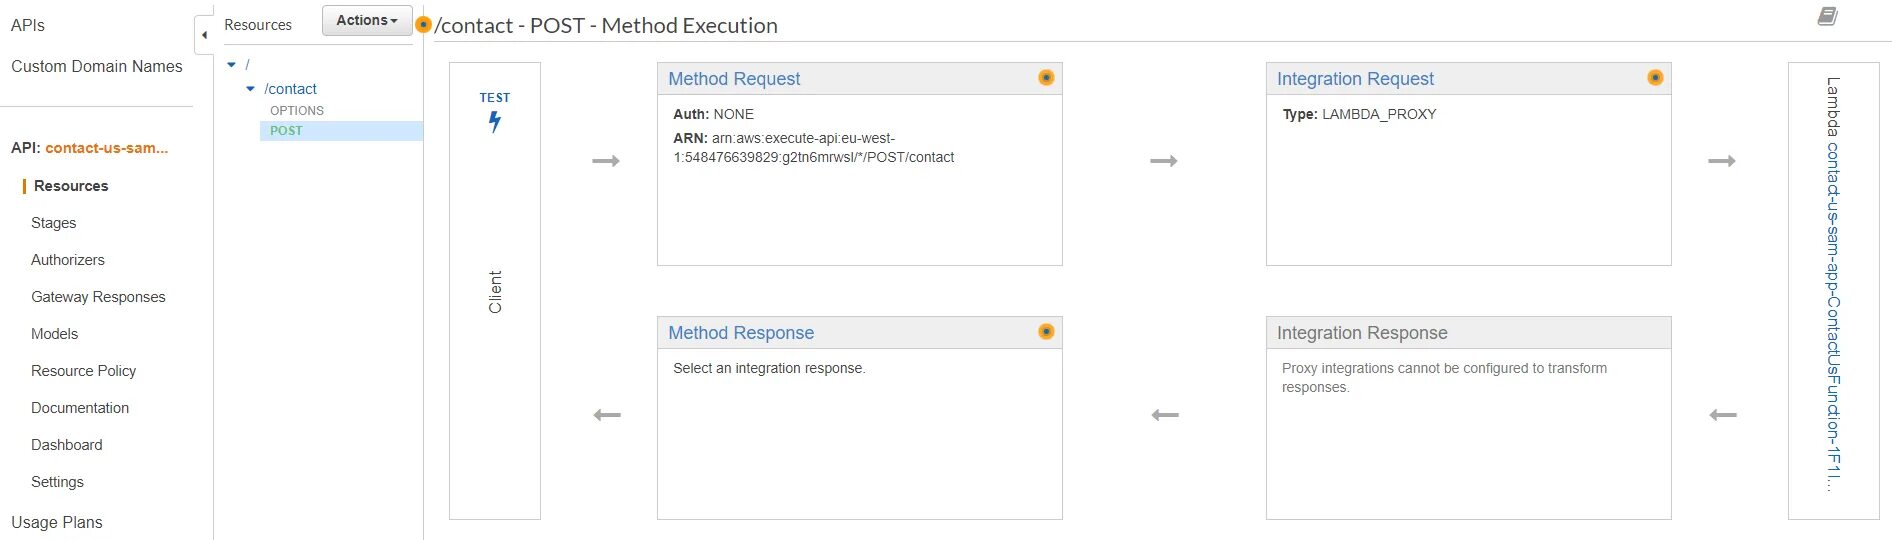1892x540 pixels.
Task: Open the Method Response settings
Action: point(741,333)
